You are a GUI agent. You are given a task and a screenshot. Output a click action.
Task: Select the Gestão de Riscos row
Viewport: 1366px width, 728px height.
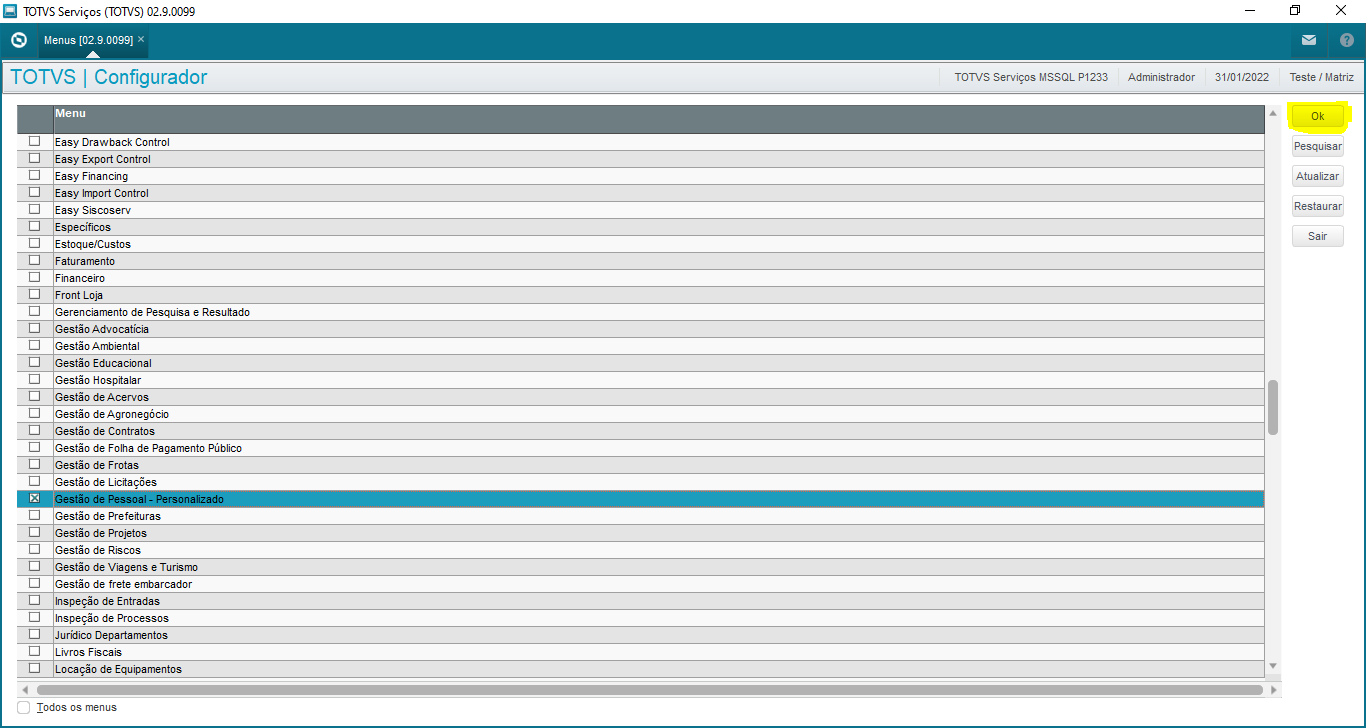coord(640,550)
